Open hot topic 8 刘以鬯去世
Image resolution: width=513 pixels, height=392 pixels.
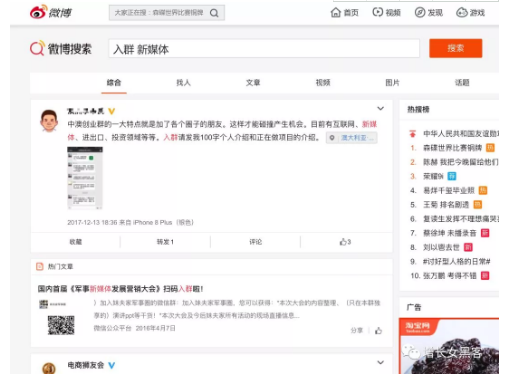pyautogui.click(x=441, y=247)
